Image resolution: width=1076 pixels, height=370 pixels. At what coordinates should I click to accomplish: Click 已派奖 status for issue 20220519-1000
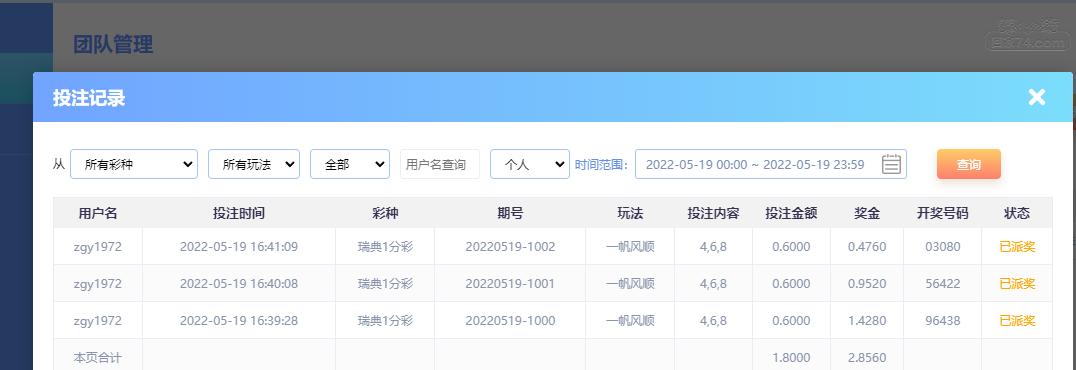point(1017,321)
